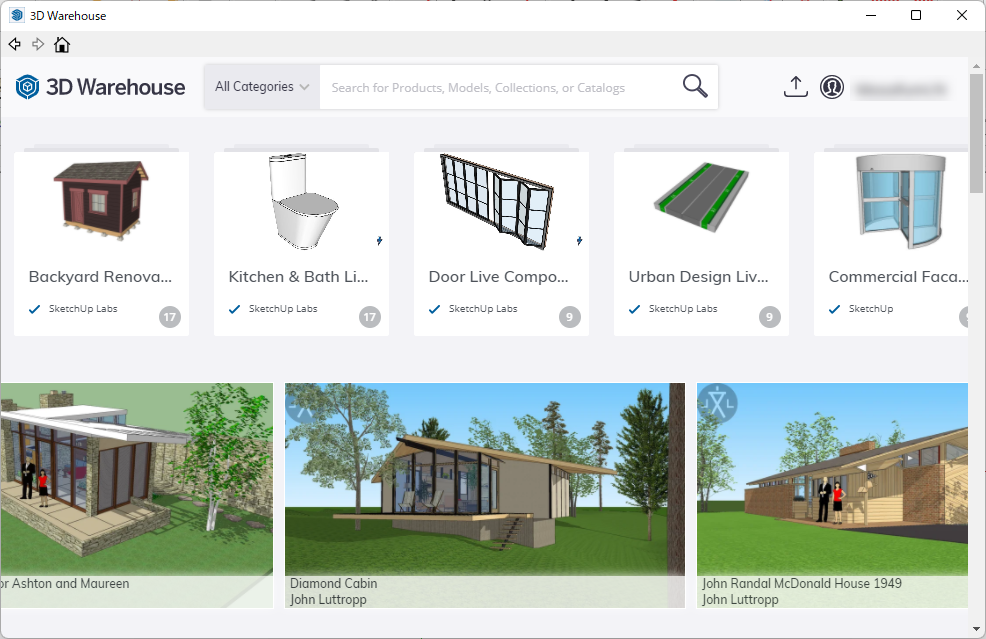Click the 17 count badge on Backyard Renovation
The width and height of the screenshot is (986, 639).
click(x=170, y=318)
